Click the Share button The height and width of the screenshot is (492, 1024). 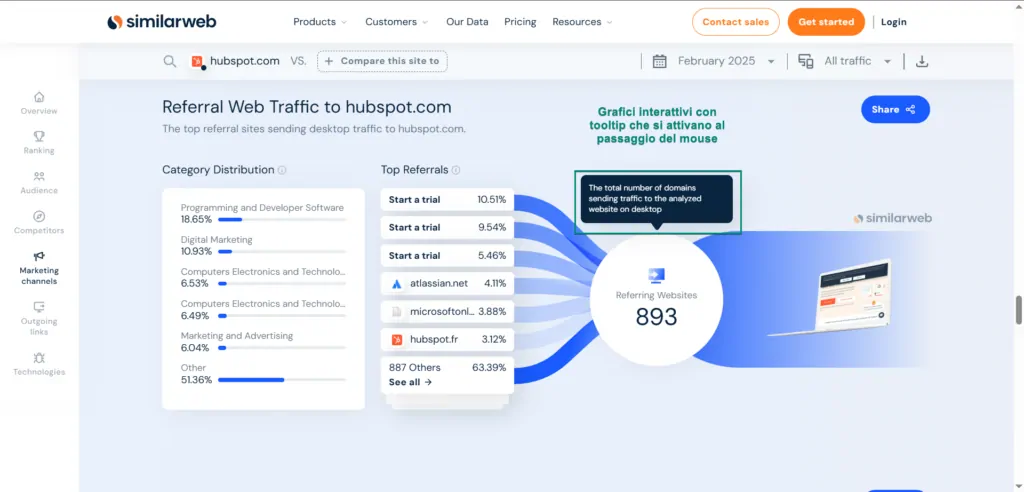point(895,109)
